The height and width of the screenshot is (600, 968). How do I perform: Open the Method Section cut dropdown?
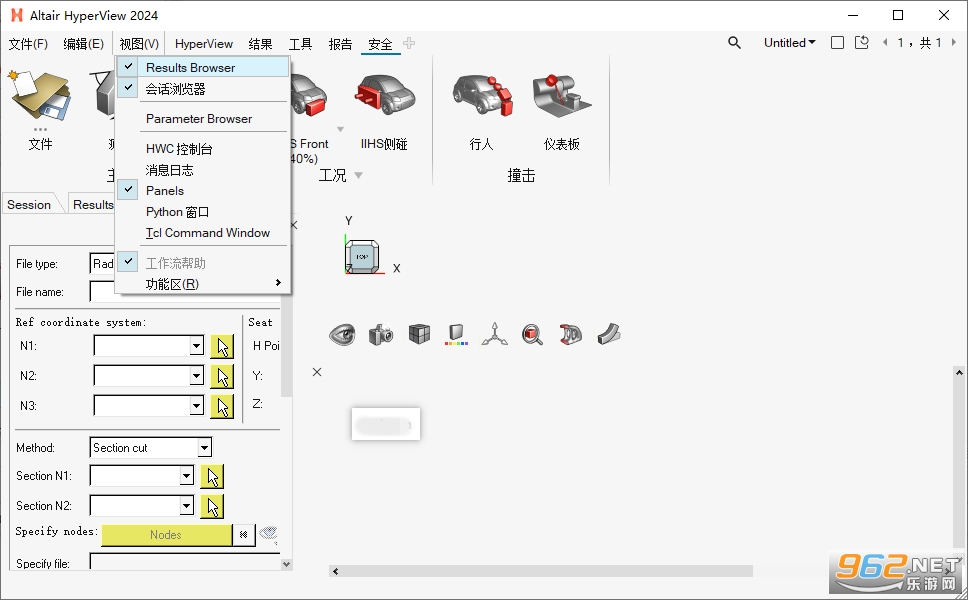point(204,448)
